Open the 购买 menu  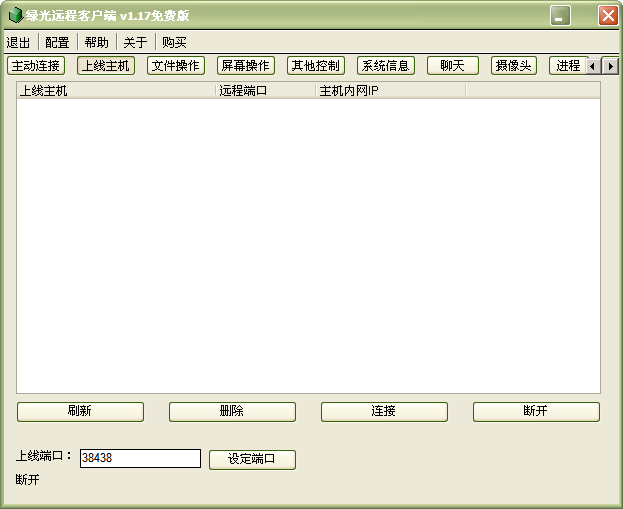pos(174,42)
